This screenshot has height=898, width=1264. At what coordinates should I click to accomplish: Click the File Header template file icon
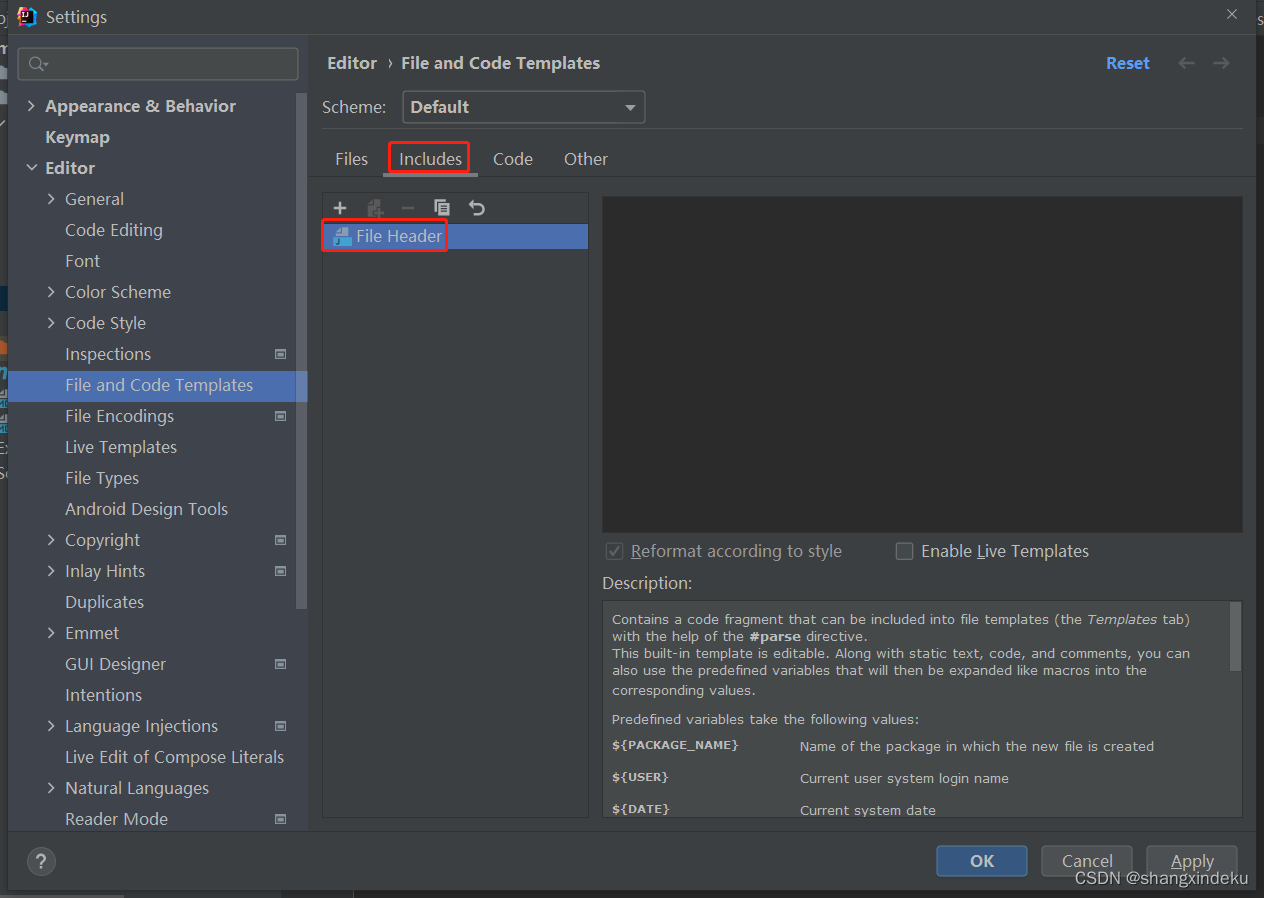[x=342, y=237]
